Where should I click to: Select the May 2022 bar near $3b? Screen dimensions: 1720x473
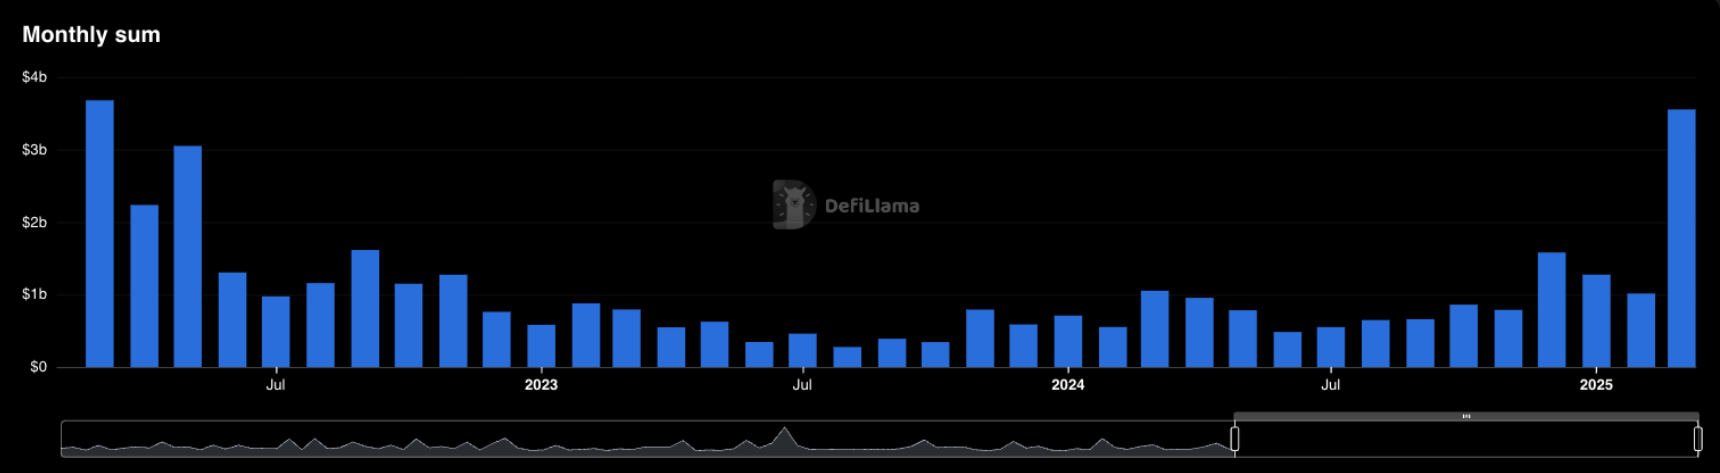click(x=188, y=257)
